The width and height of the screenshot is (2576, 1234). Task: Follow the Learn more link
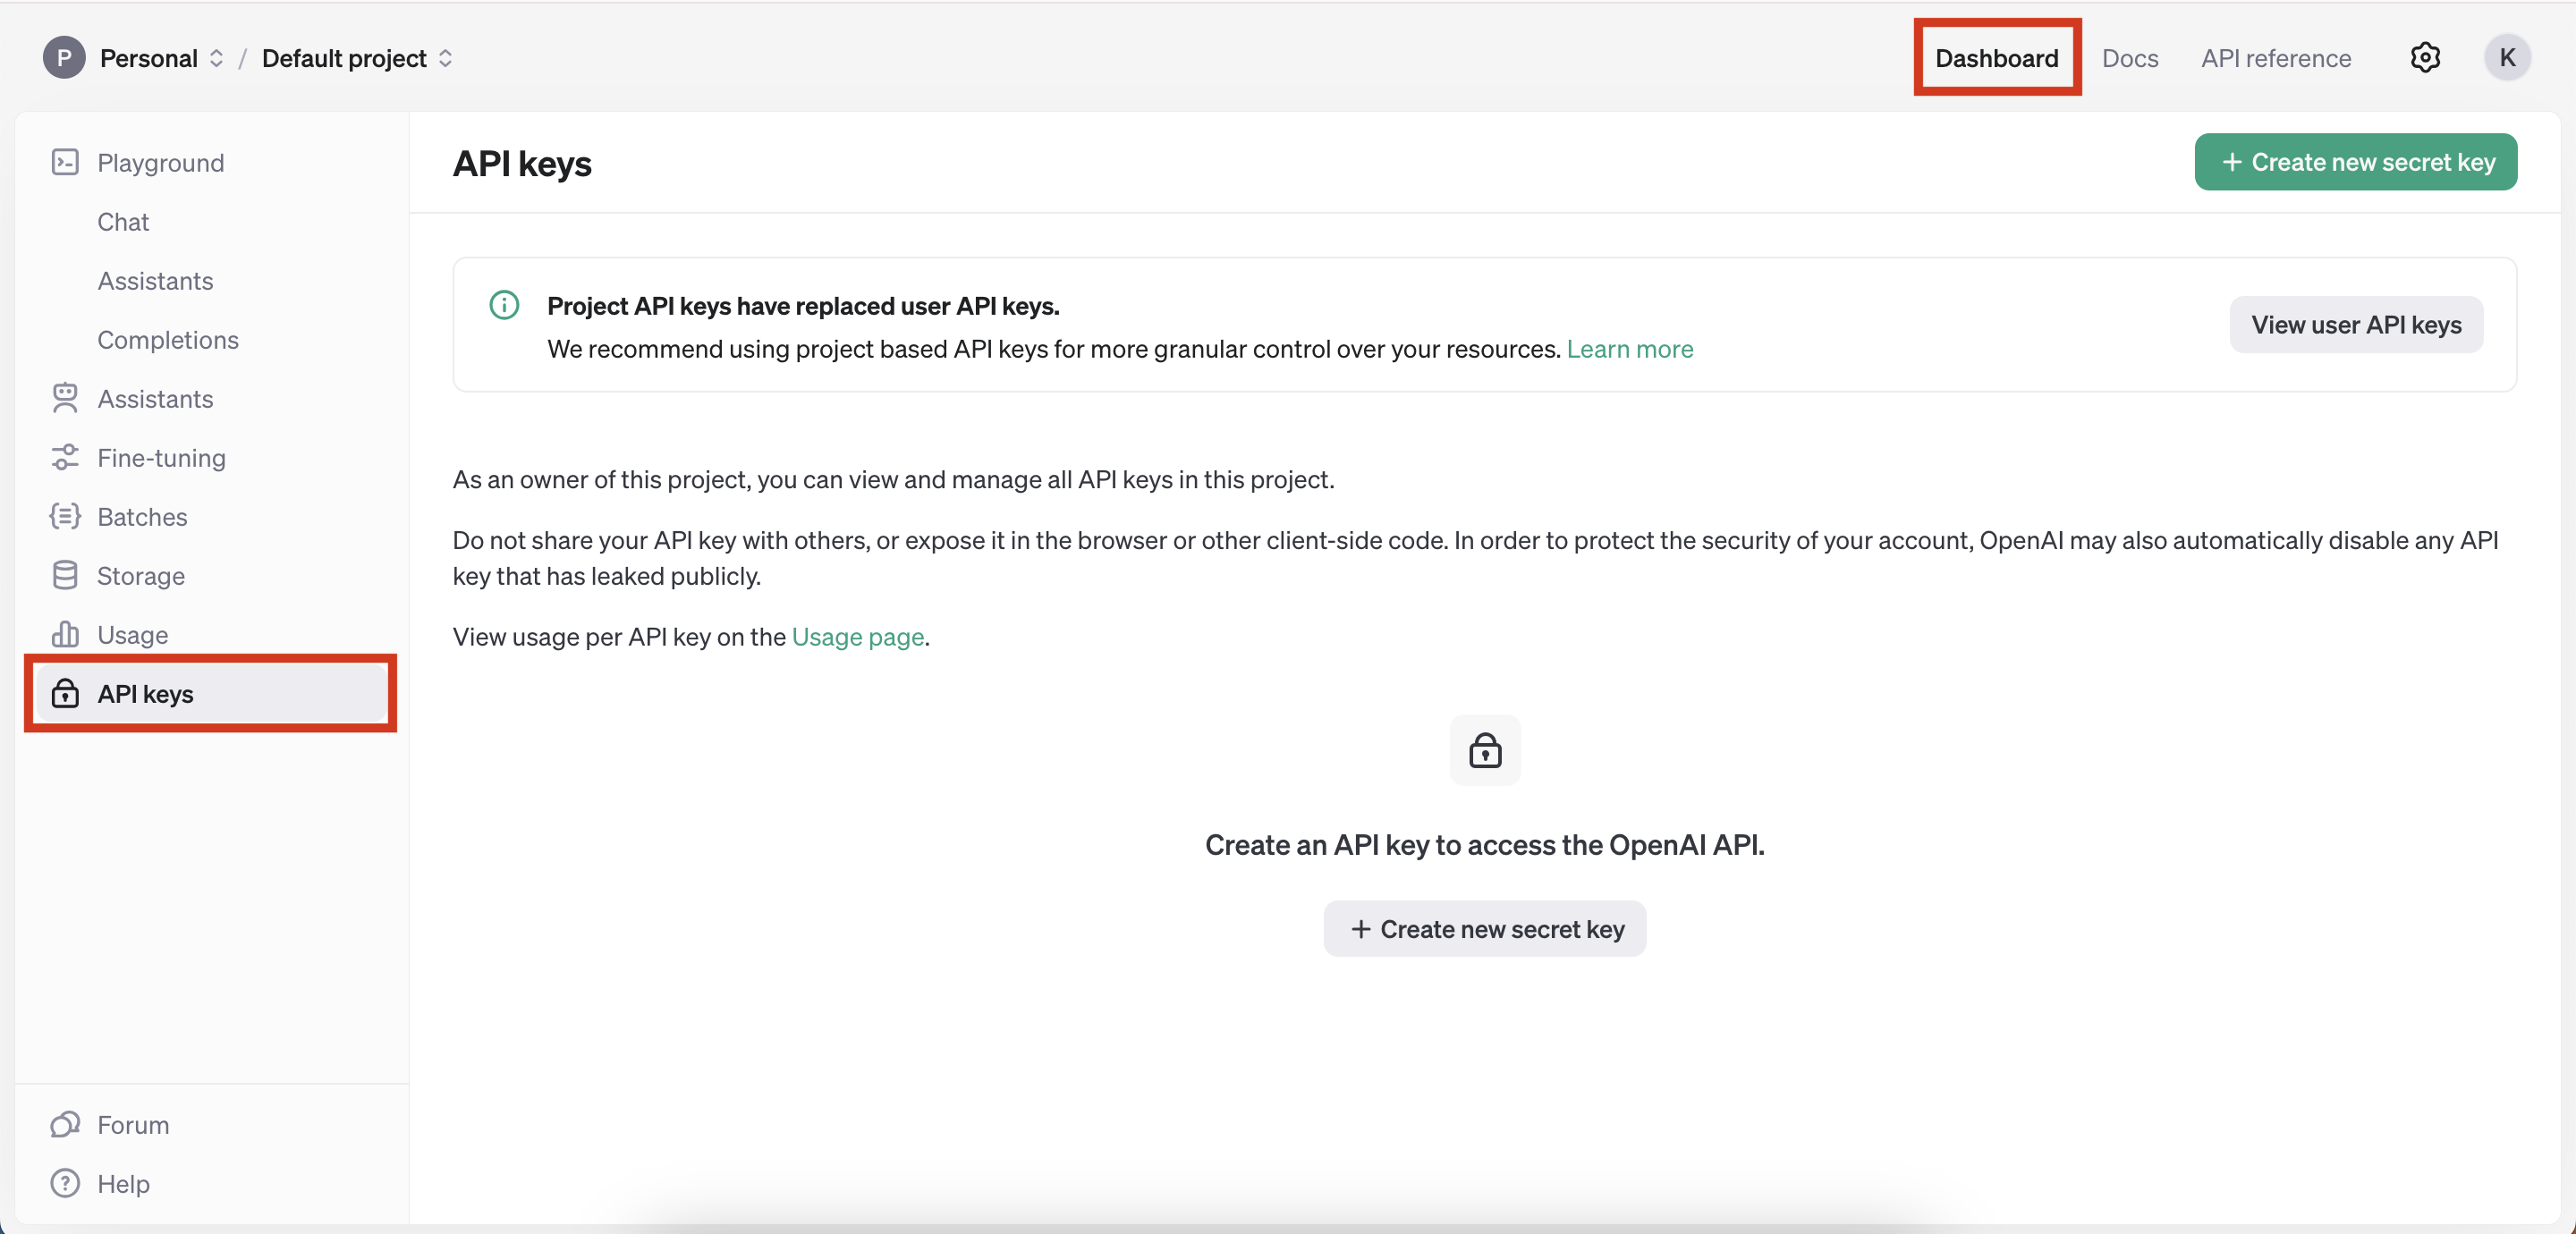1629,349
